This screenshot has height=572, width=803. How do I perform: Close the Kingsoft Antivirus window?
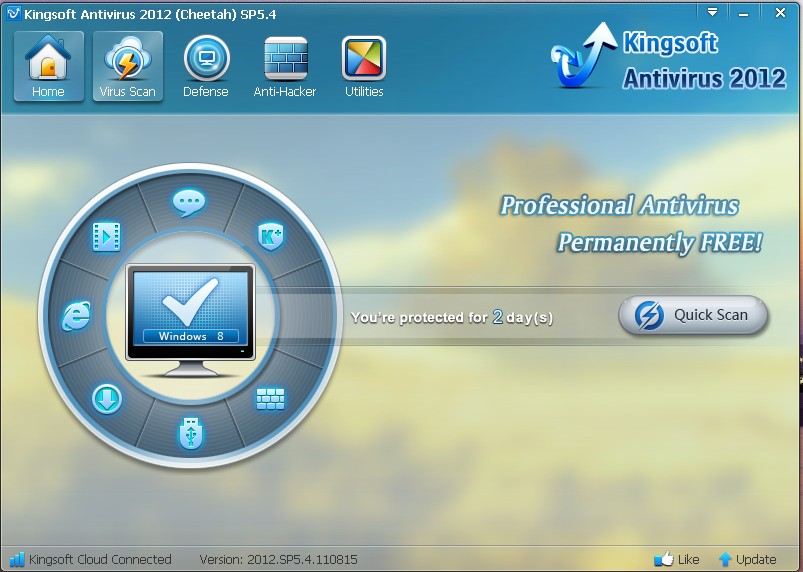[780, 12]
